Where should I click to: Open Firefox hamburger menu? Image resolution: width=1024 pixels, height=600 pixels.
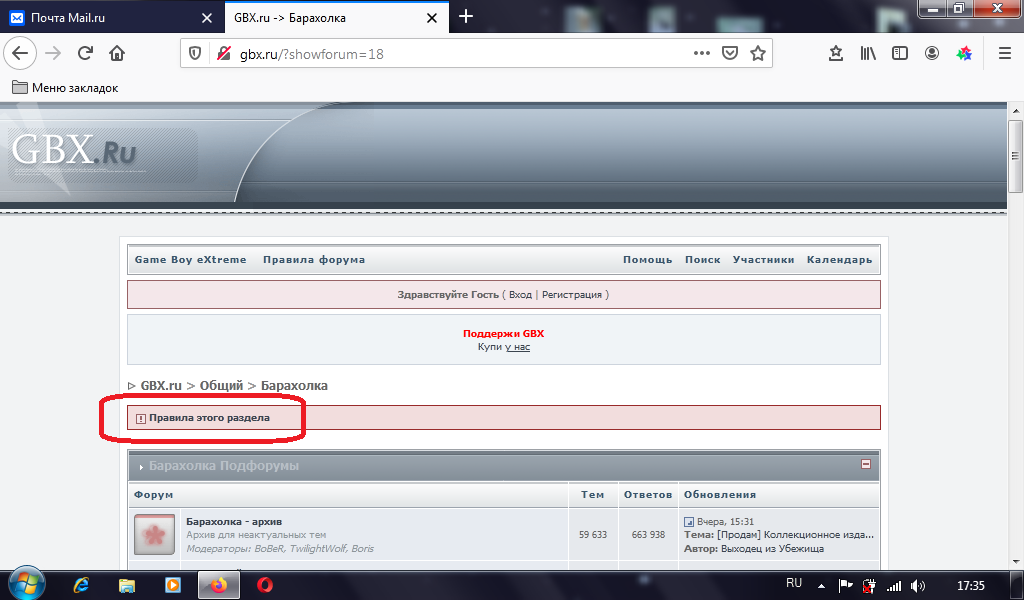pyautogui.click(x=1005, y=54)
